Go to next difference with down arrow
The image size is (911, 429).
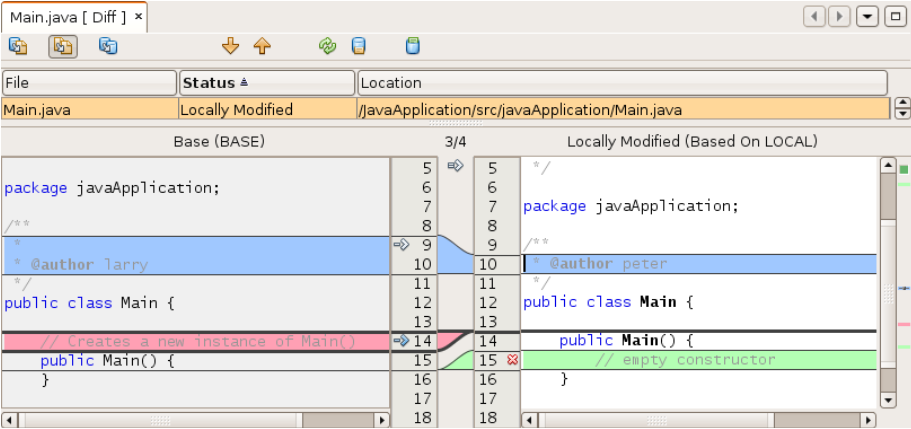click(231, 46)
